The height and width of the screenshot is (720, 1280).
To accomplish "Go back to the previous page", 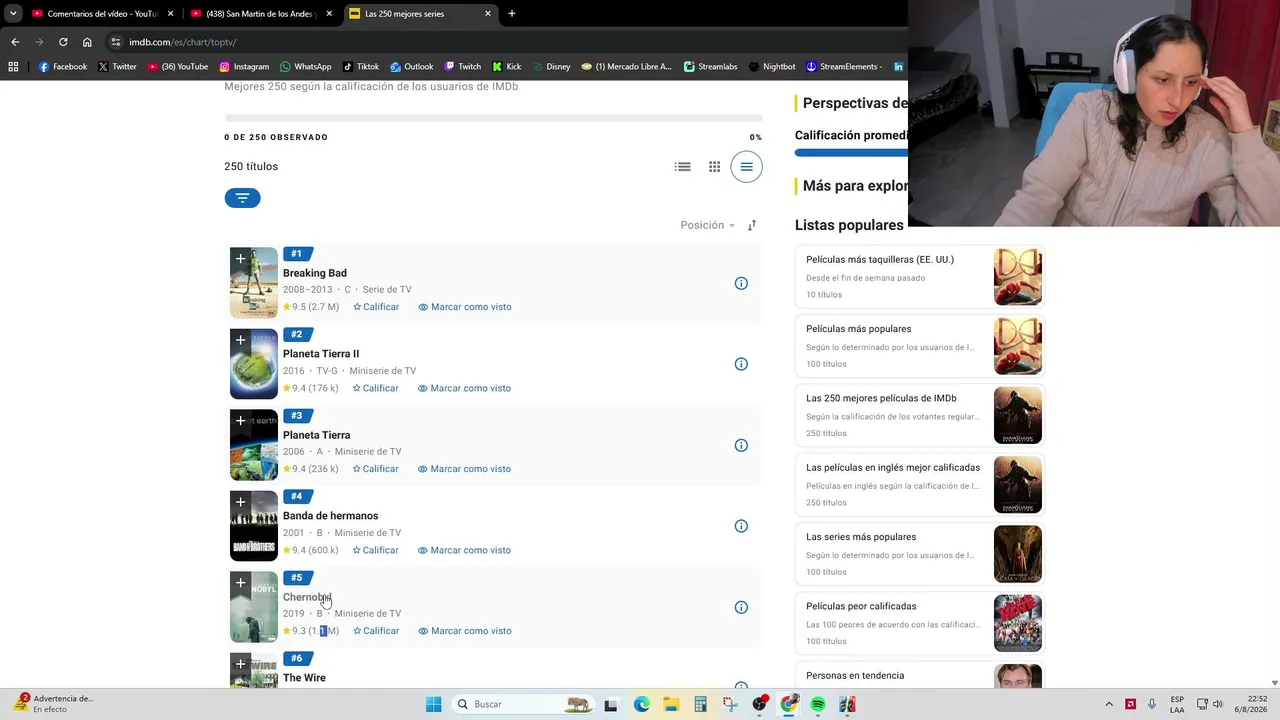I will (15, 42).
